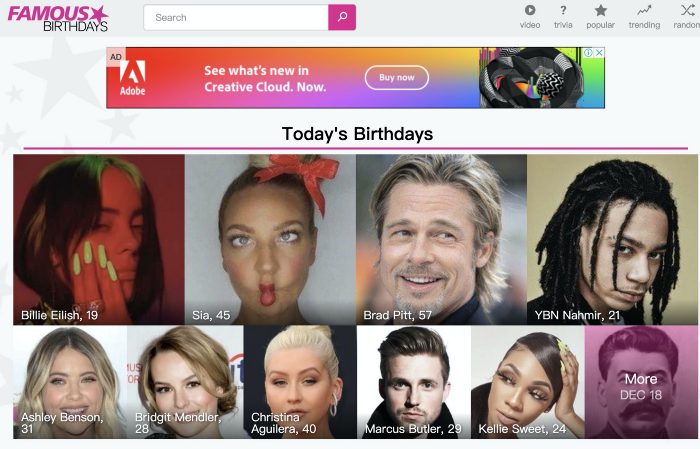Select Brad Pitt's profile tile

441,239
